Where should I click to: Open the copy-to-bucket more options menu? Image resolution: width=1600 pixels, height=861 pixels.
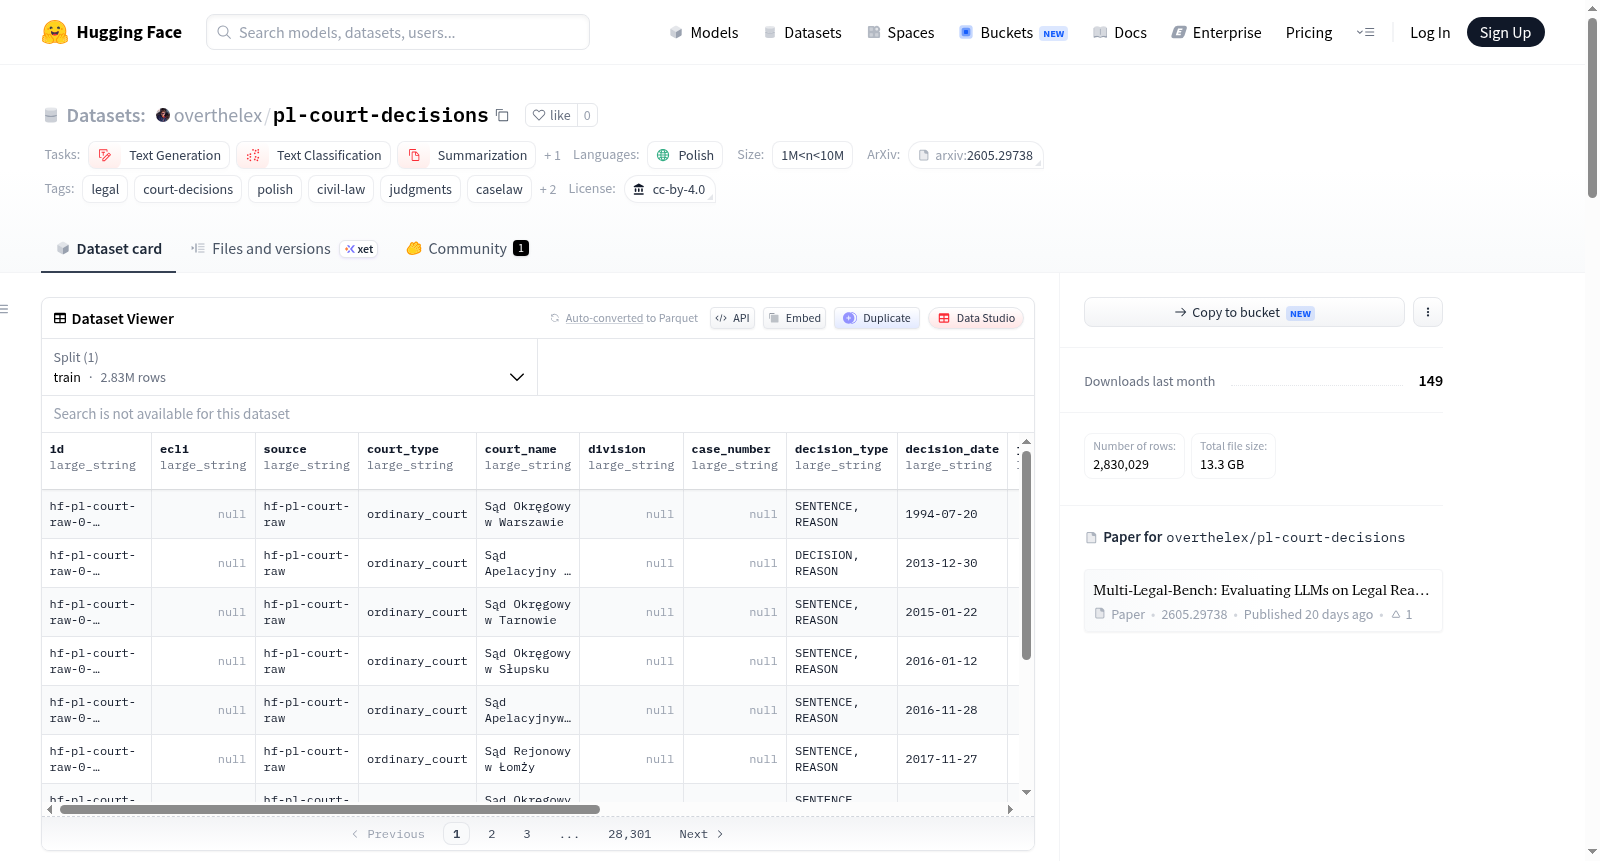[x=1428, y=312]
